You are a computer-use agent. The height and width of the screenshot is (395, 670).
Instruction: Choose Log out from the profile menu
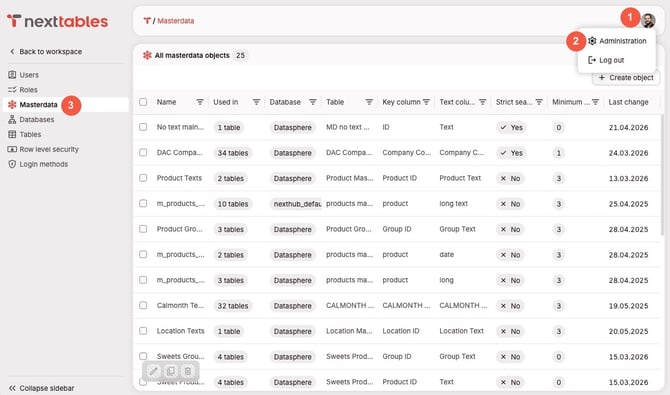point(606,60)
